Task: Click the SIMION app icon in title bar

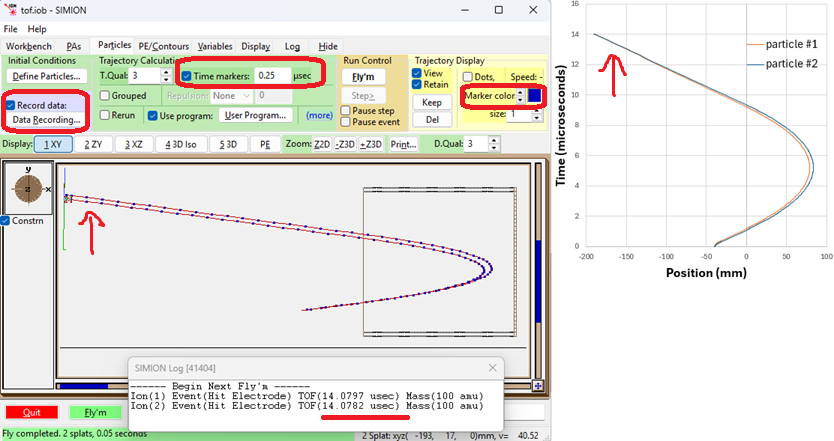Action: coord(10,10)
